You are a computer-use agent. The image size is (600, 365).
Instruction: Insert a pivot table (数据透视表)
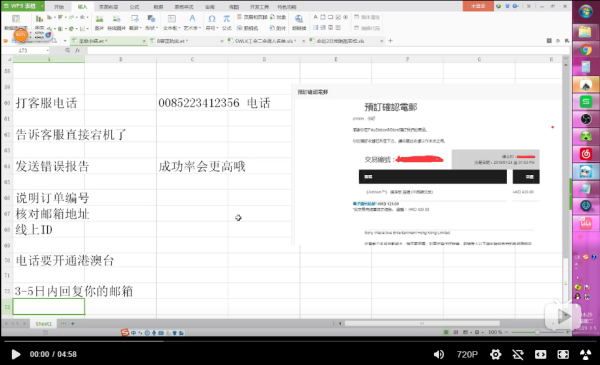click(16, 22)
